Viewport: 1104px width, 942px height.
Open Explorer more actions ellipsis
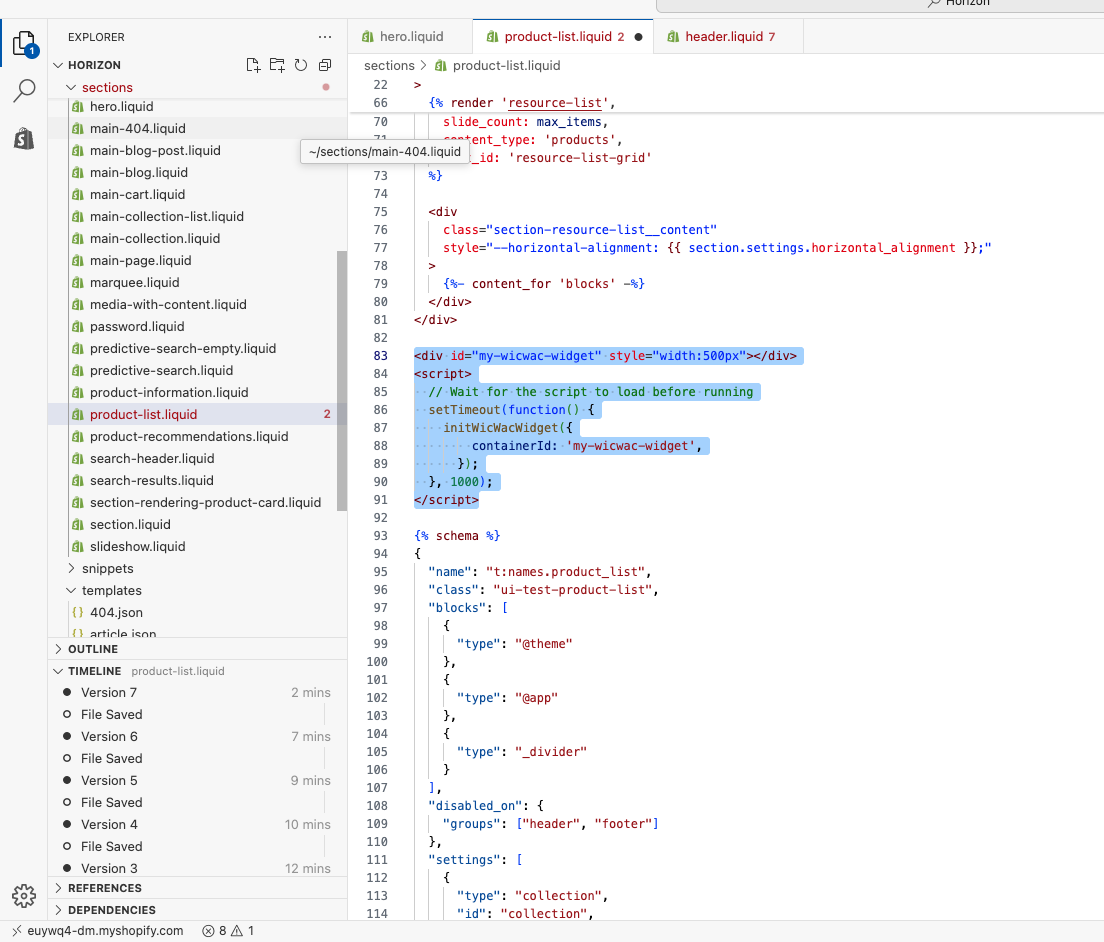(x=324, y=37)
